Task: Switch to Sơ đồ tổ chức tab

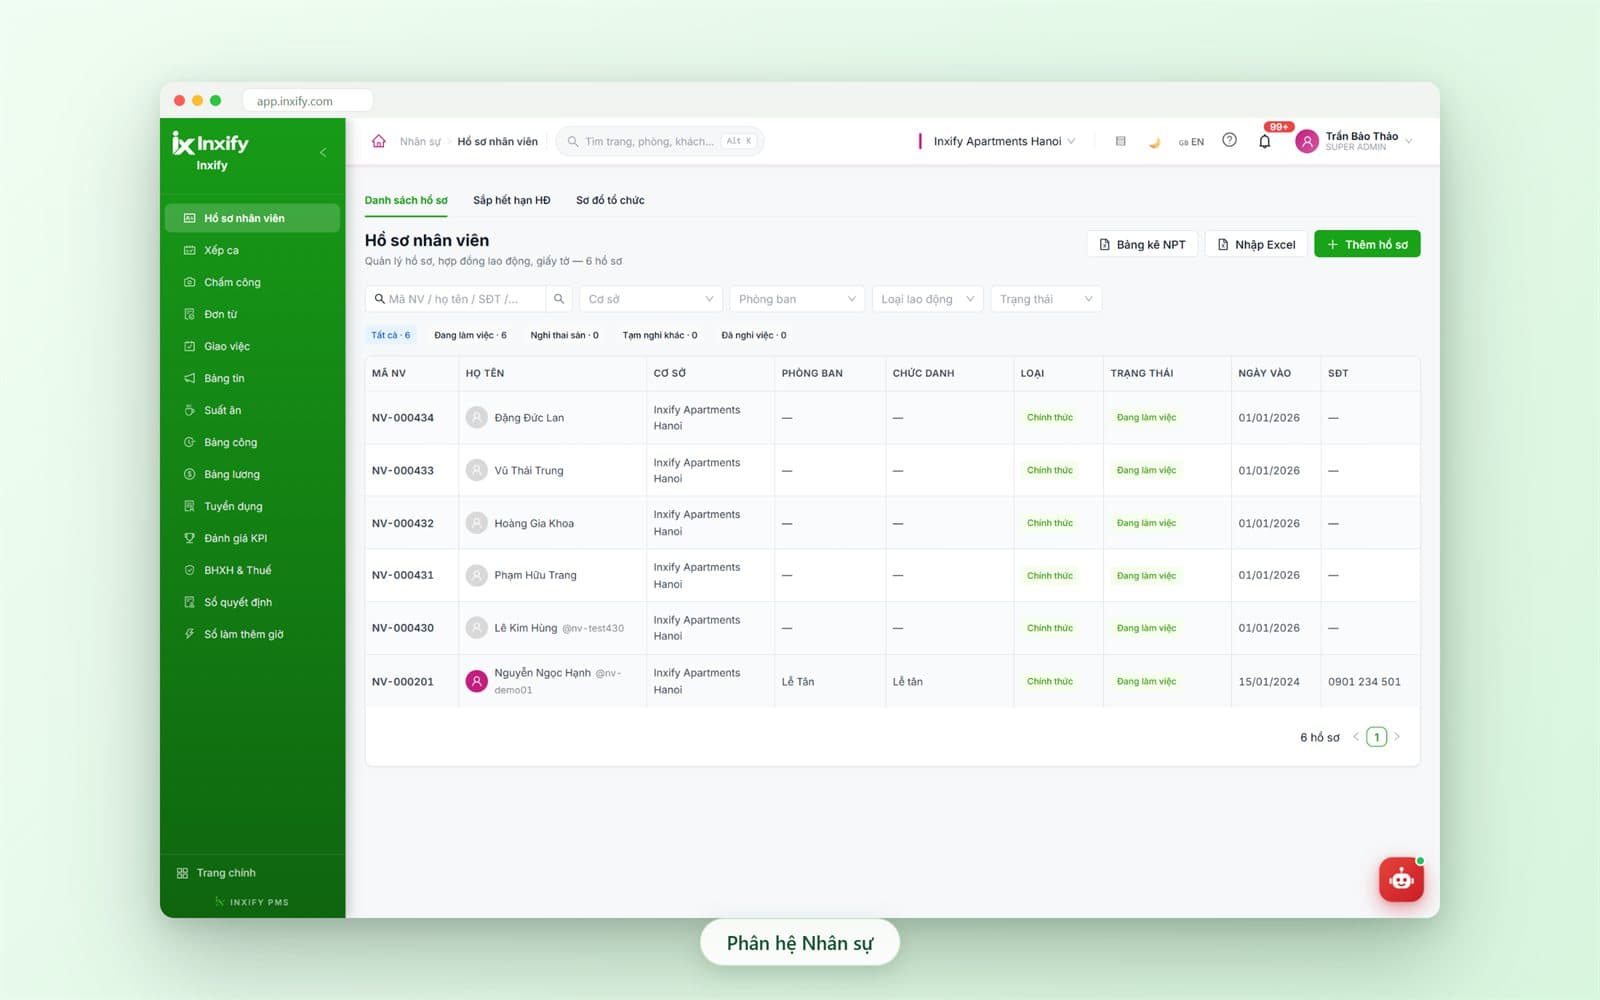Action: tap(610, 200)
